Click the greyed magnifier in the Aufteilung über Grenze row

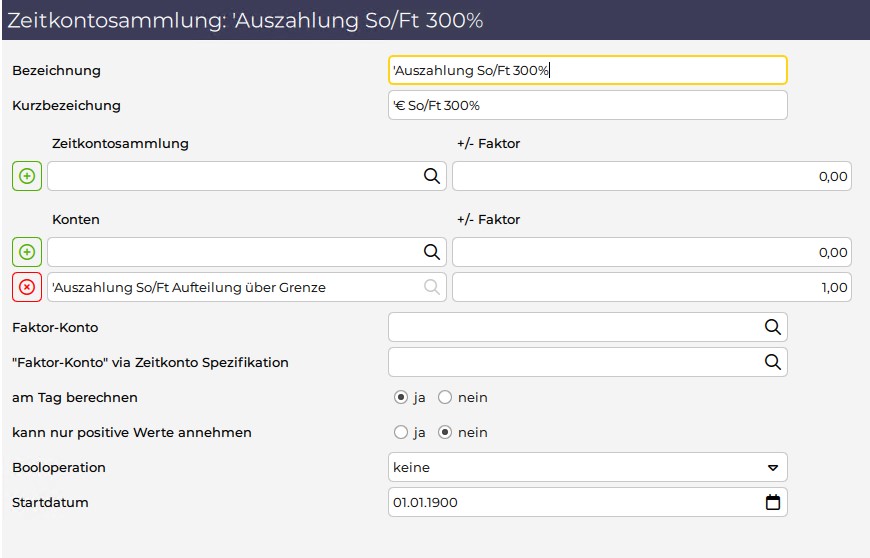click(432, 287)
